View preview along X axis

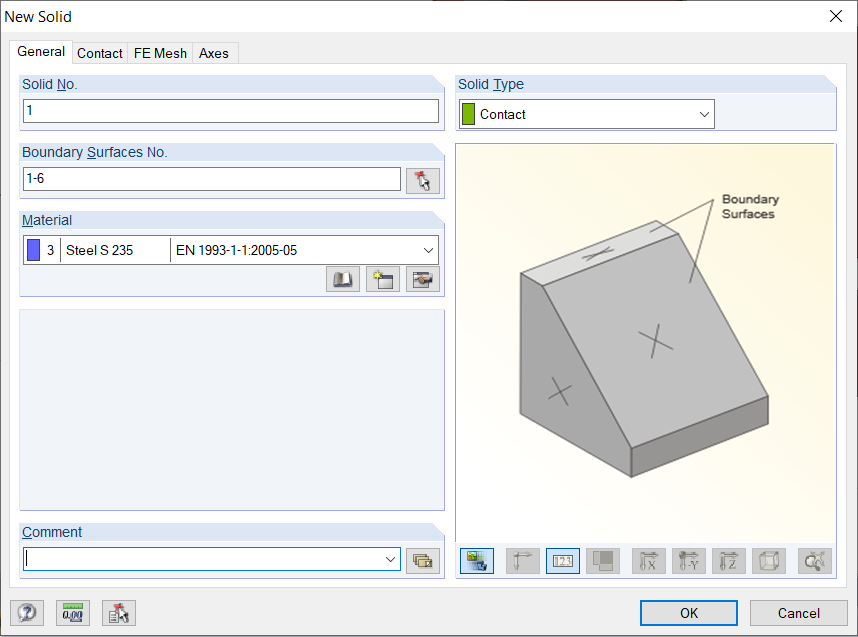click(648, 561)
